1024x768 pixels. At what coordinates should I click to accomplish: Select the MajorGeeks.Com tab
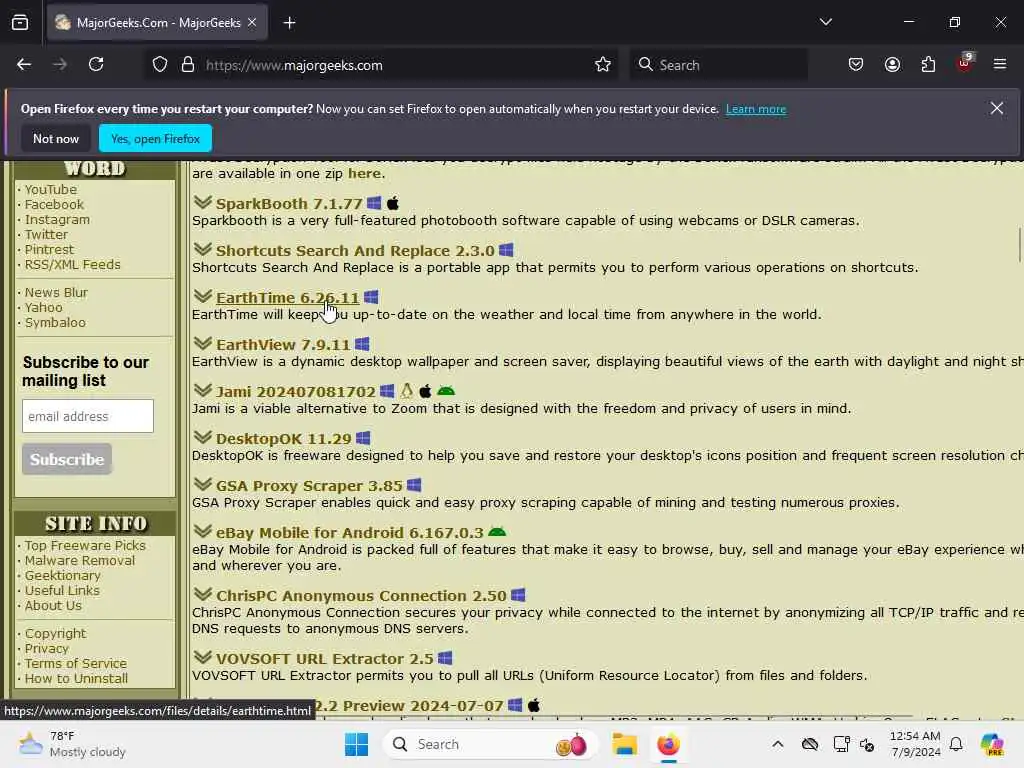[x=157, y=23]
